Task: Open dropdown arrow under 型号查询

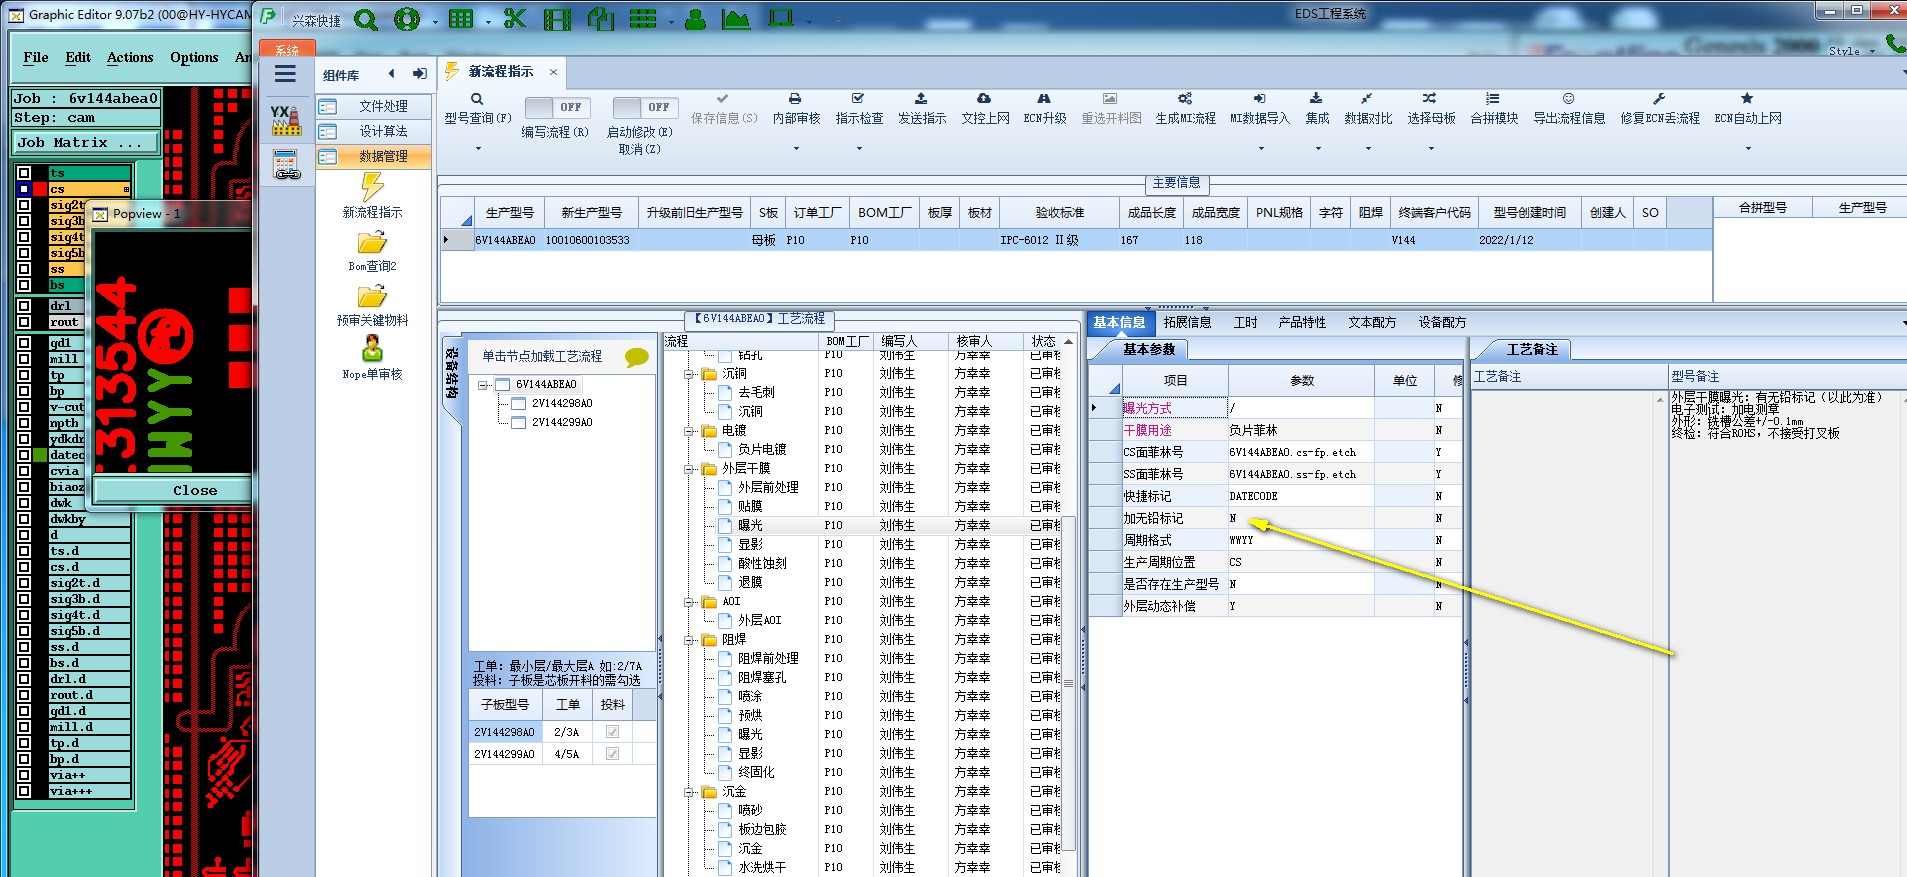Action: pyautogui.click(x=478, y=149)
